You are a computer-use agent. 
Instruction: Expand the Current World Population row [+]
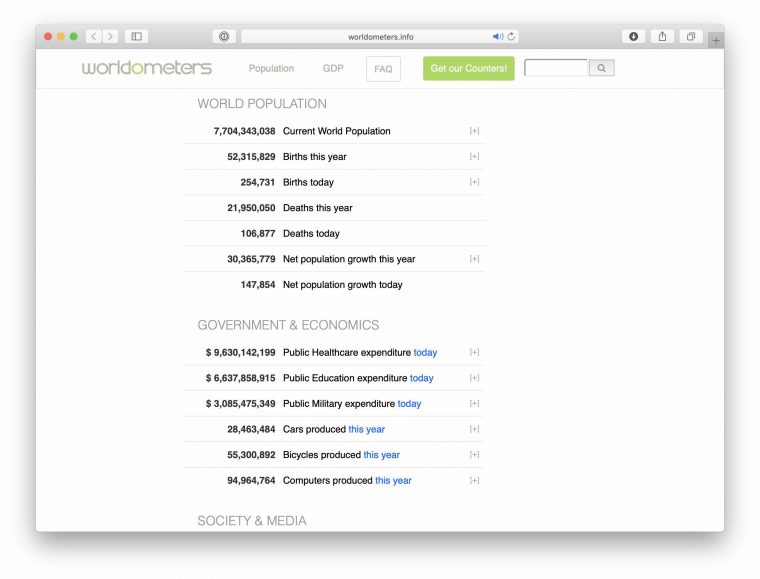474,131
